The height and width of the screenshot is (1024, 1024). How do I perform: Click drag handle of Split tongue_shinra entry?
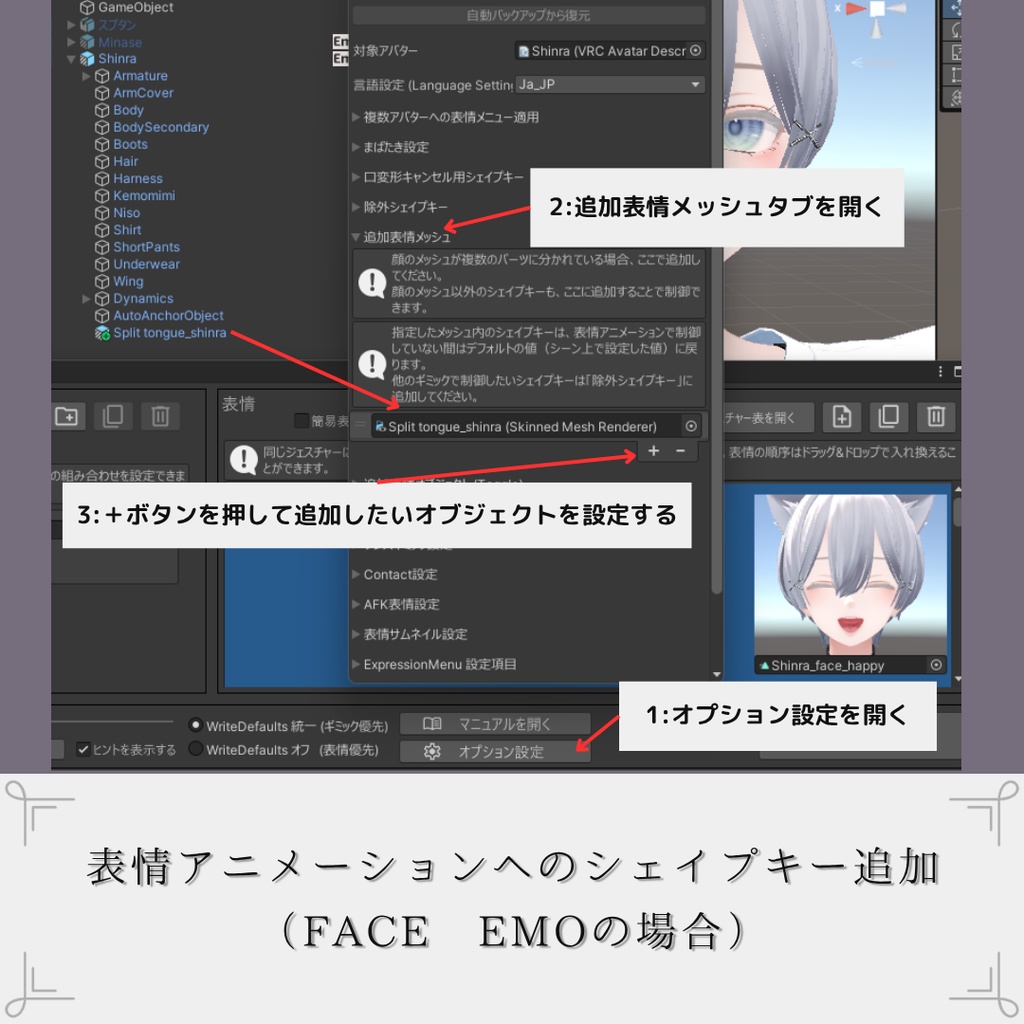coord(360,425)
